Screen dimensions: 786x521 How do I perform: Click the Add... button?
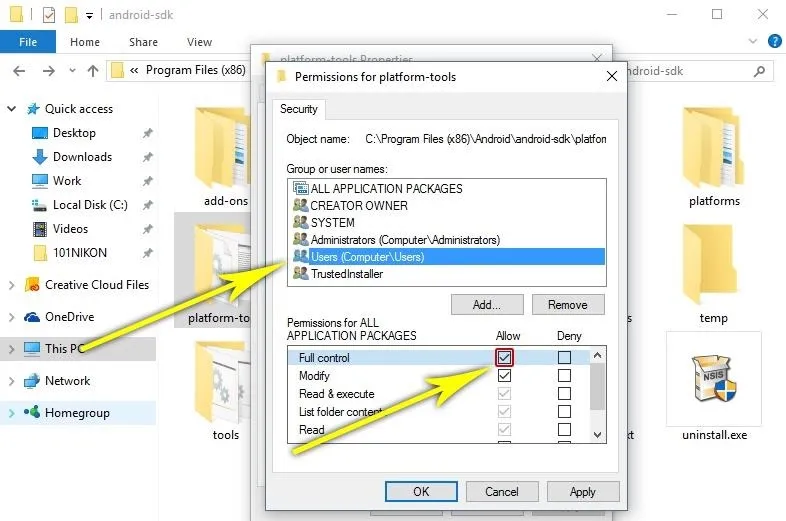(x=487, y=304)
